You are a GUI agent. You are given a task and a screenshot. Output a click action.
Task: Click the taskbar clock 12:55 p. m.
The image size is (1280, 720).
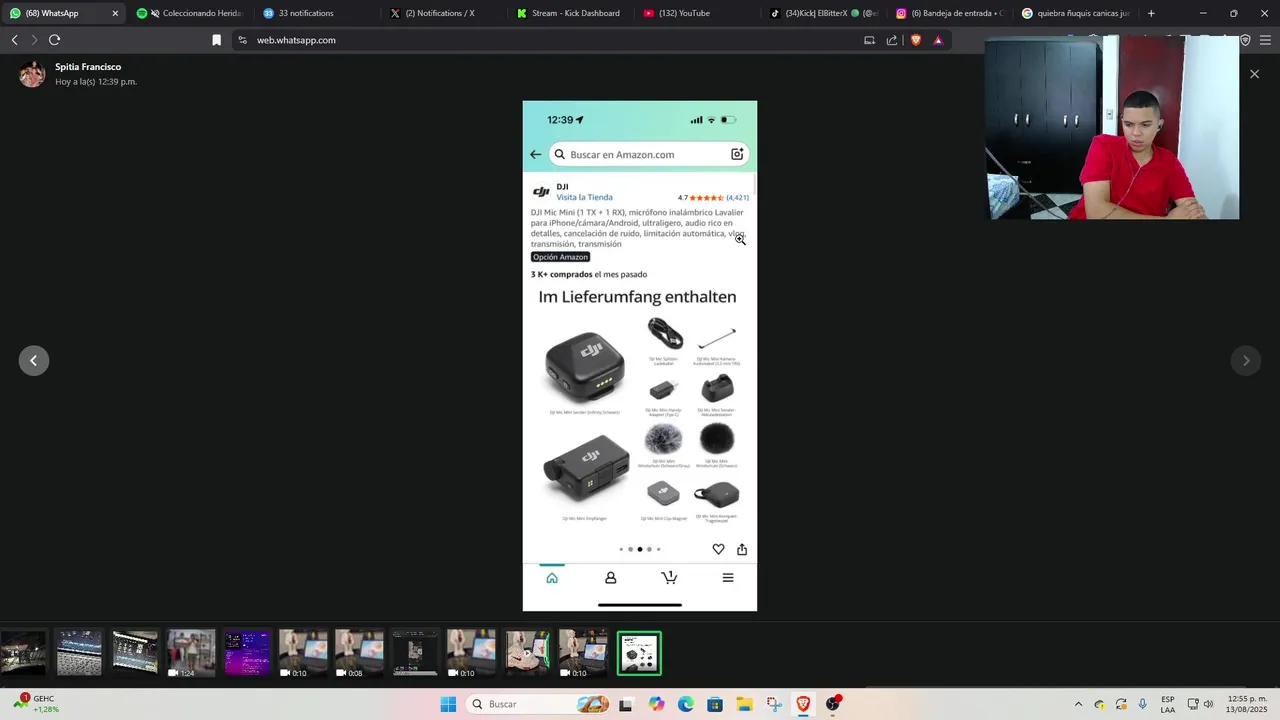tap(1247, 704)
